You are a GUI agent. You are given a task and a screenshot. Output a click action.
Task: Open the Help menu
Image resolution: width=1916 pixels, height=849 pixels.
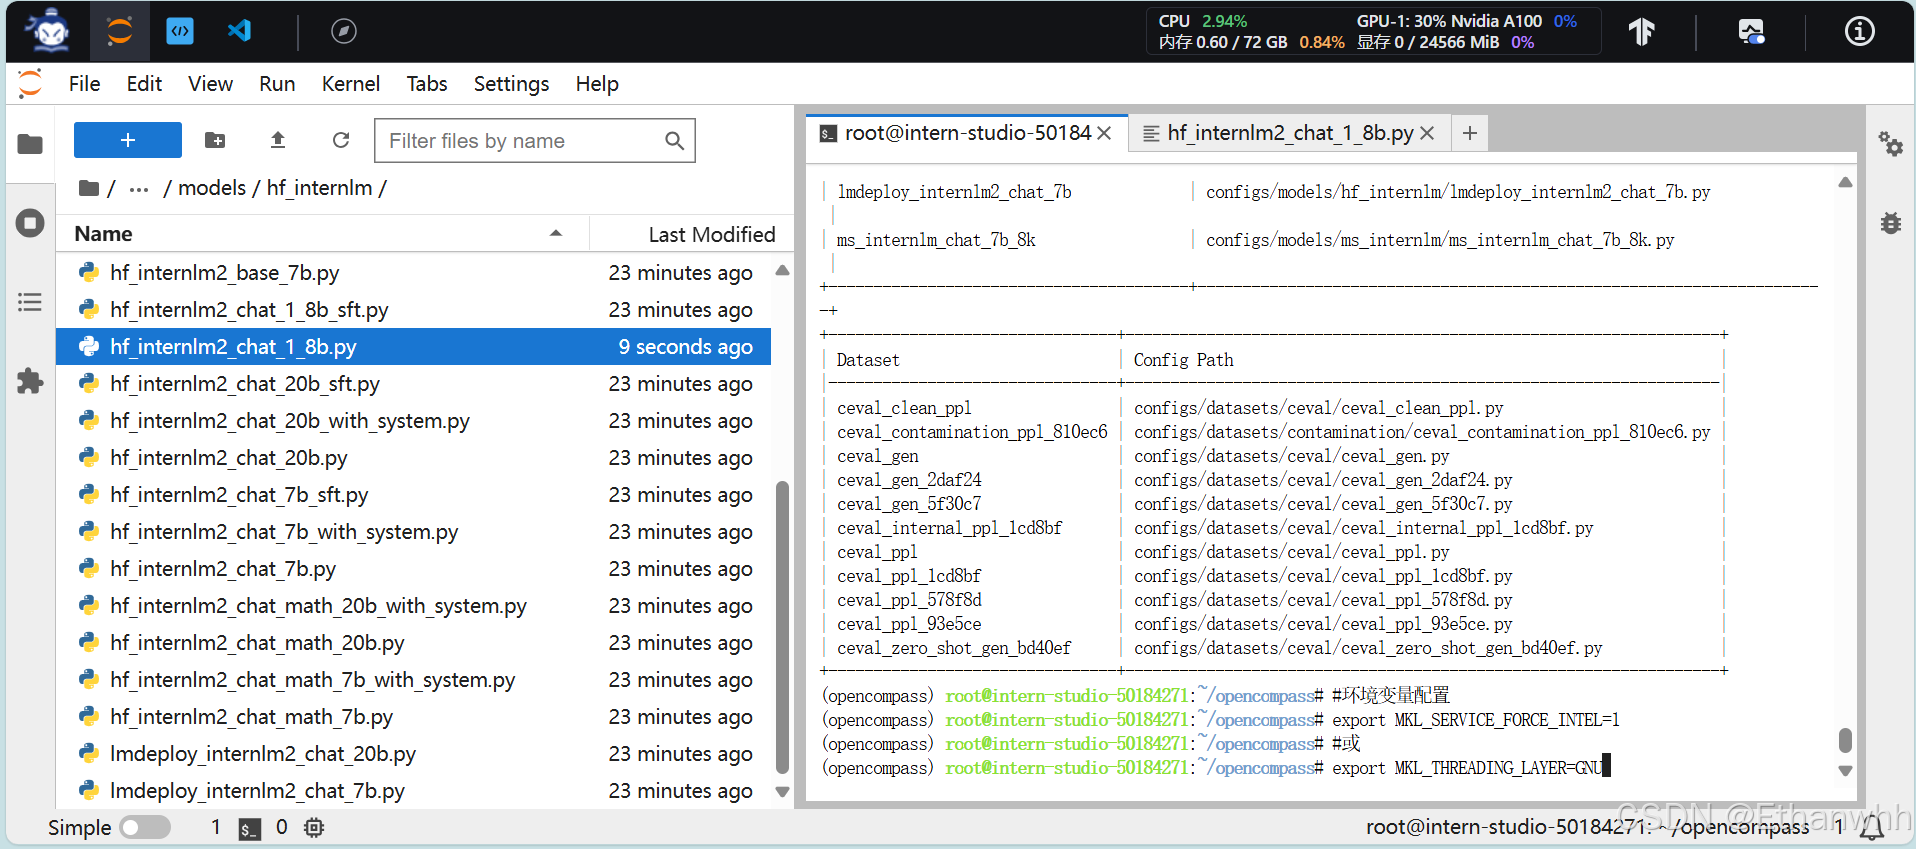click(597, 84)
